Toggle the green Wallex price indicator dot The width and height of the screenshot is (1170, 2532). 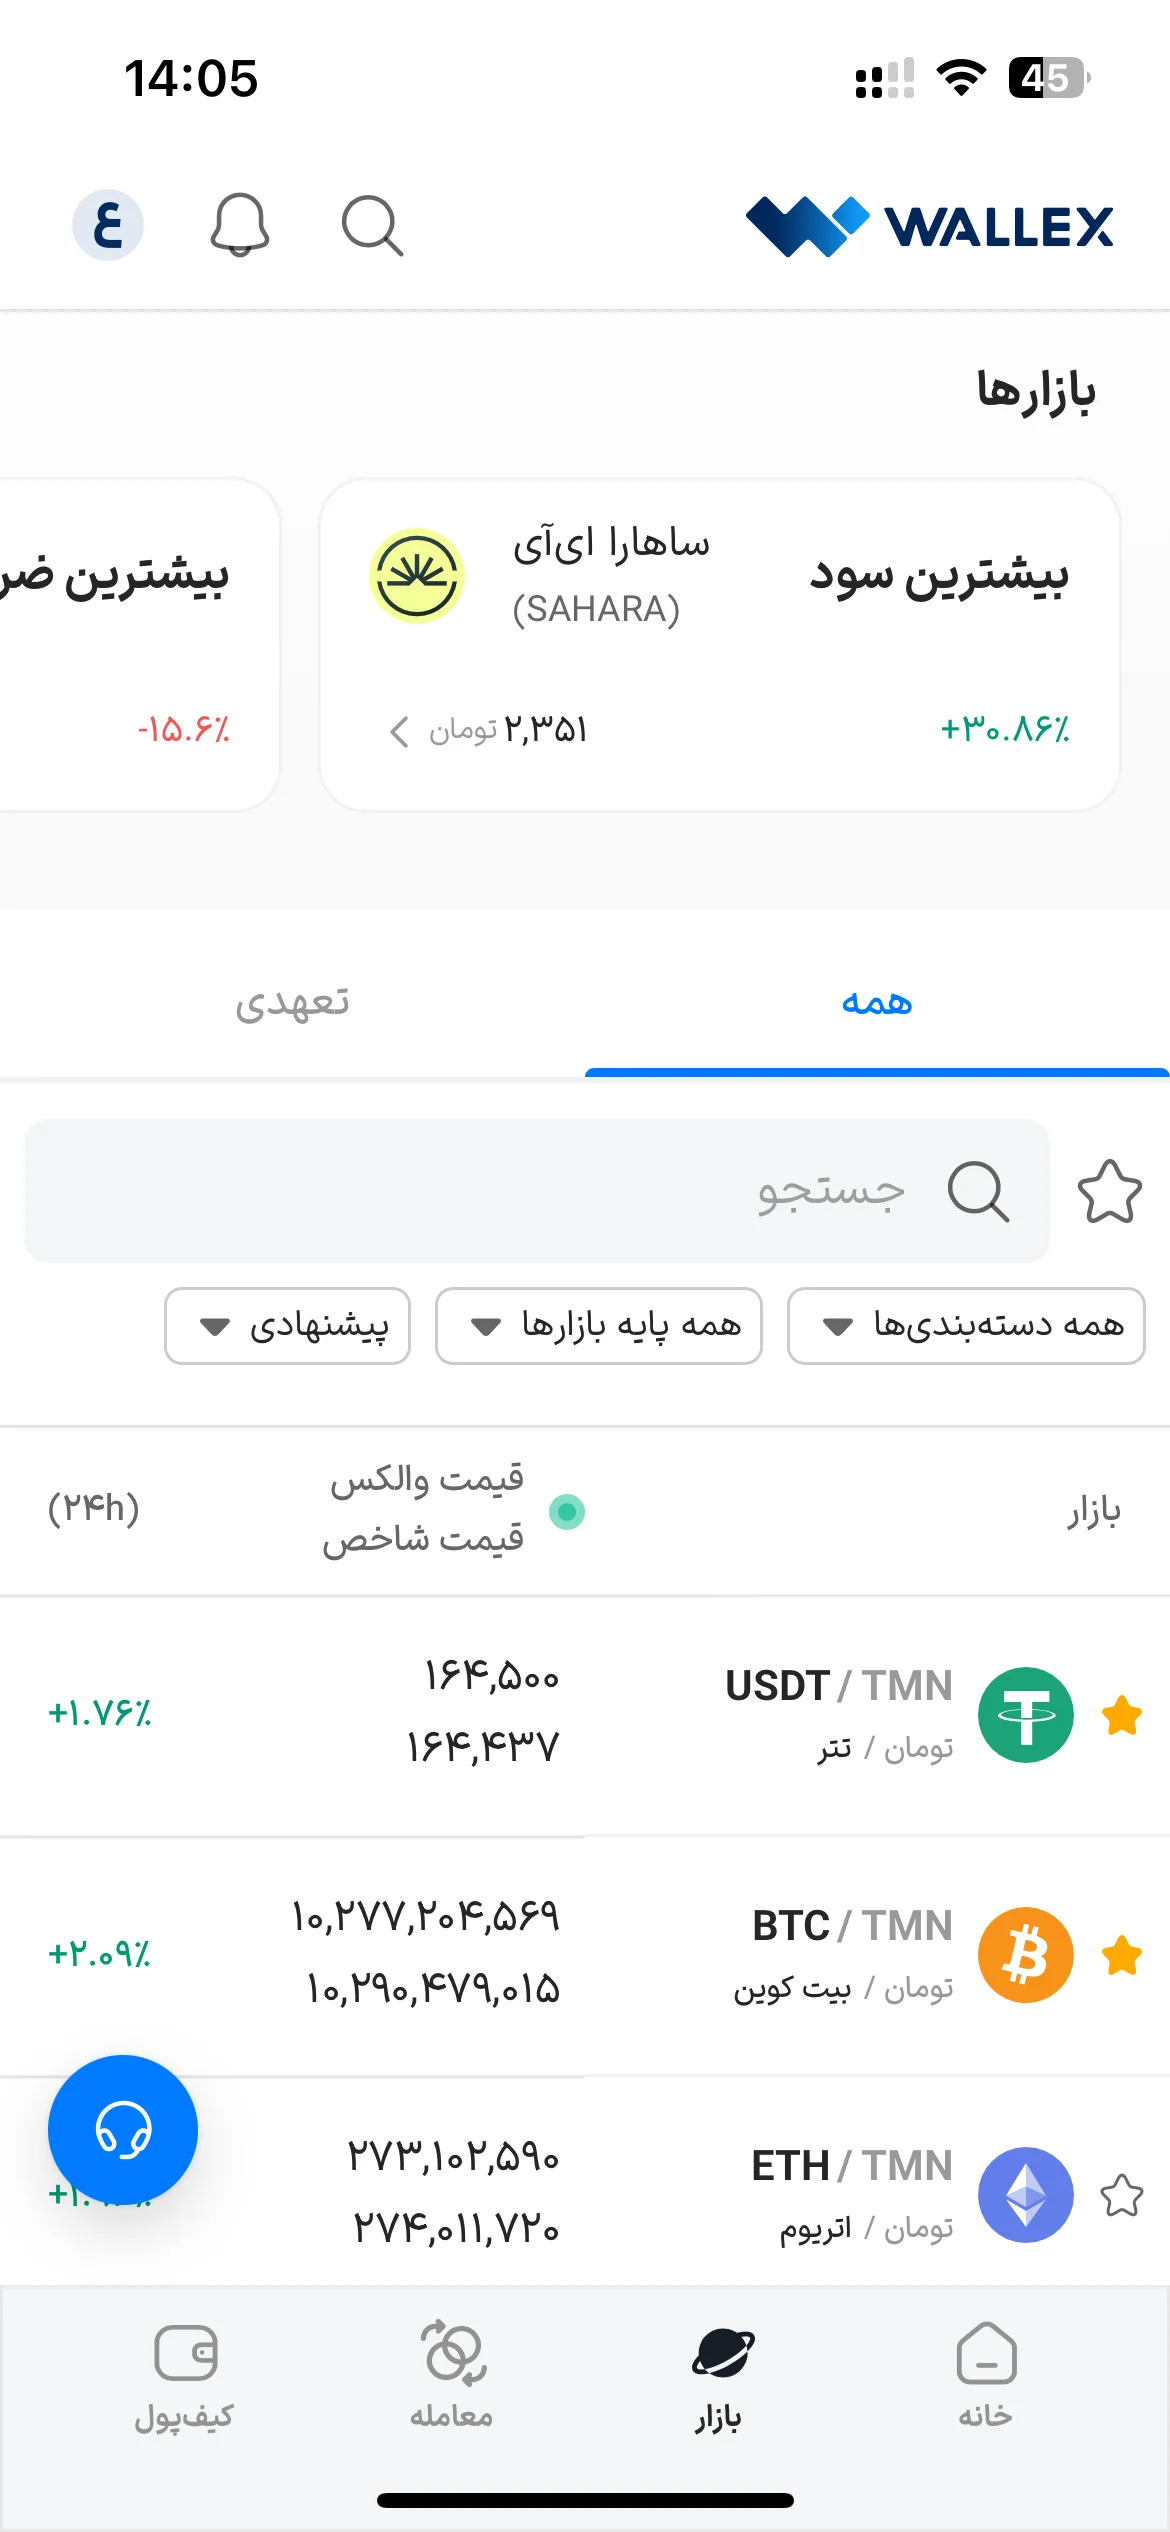pos(567,1511)
